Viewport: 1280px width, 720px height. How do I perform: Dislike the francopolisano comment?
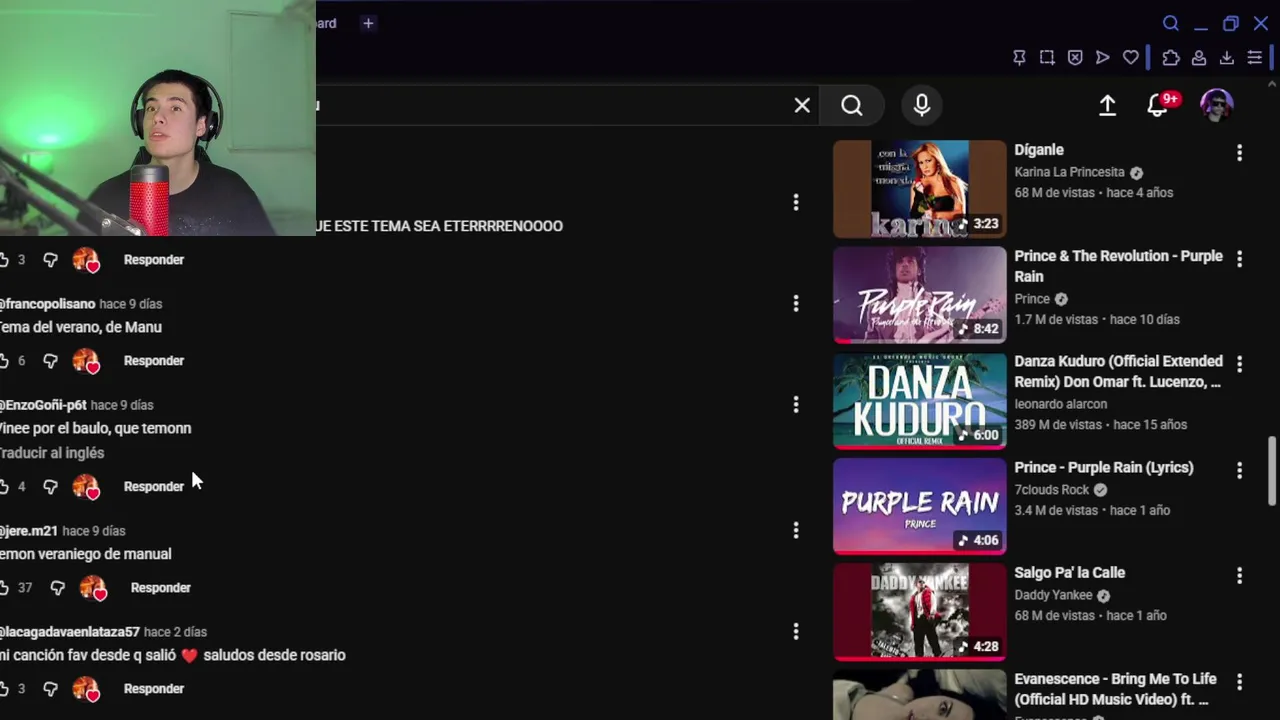click(50, 361)
